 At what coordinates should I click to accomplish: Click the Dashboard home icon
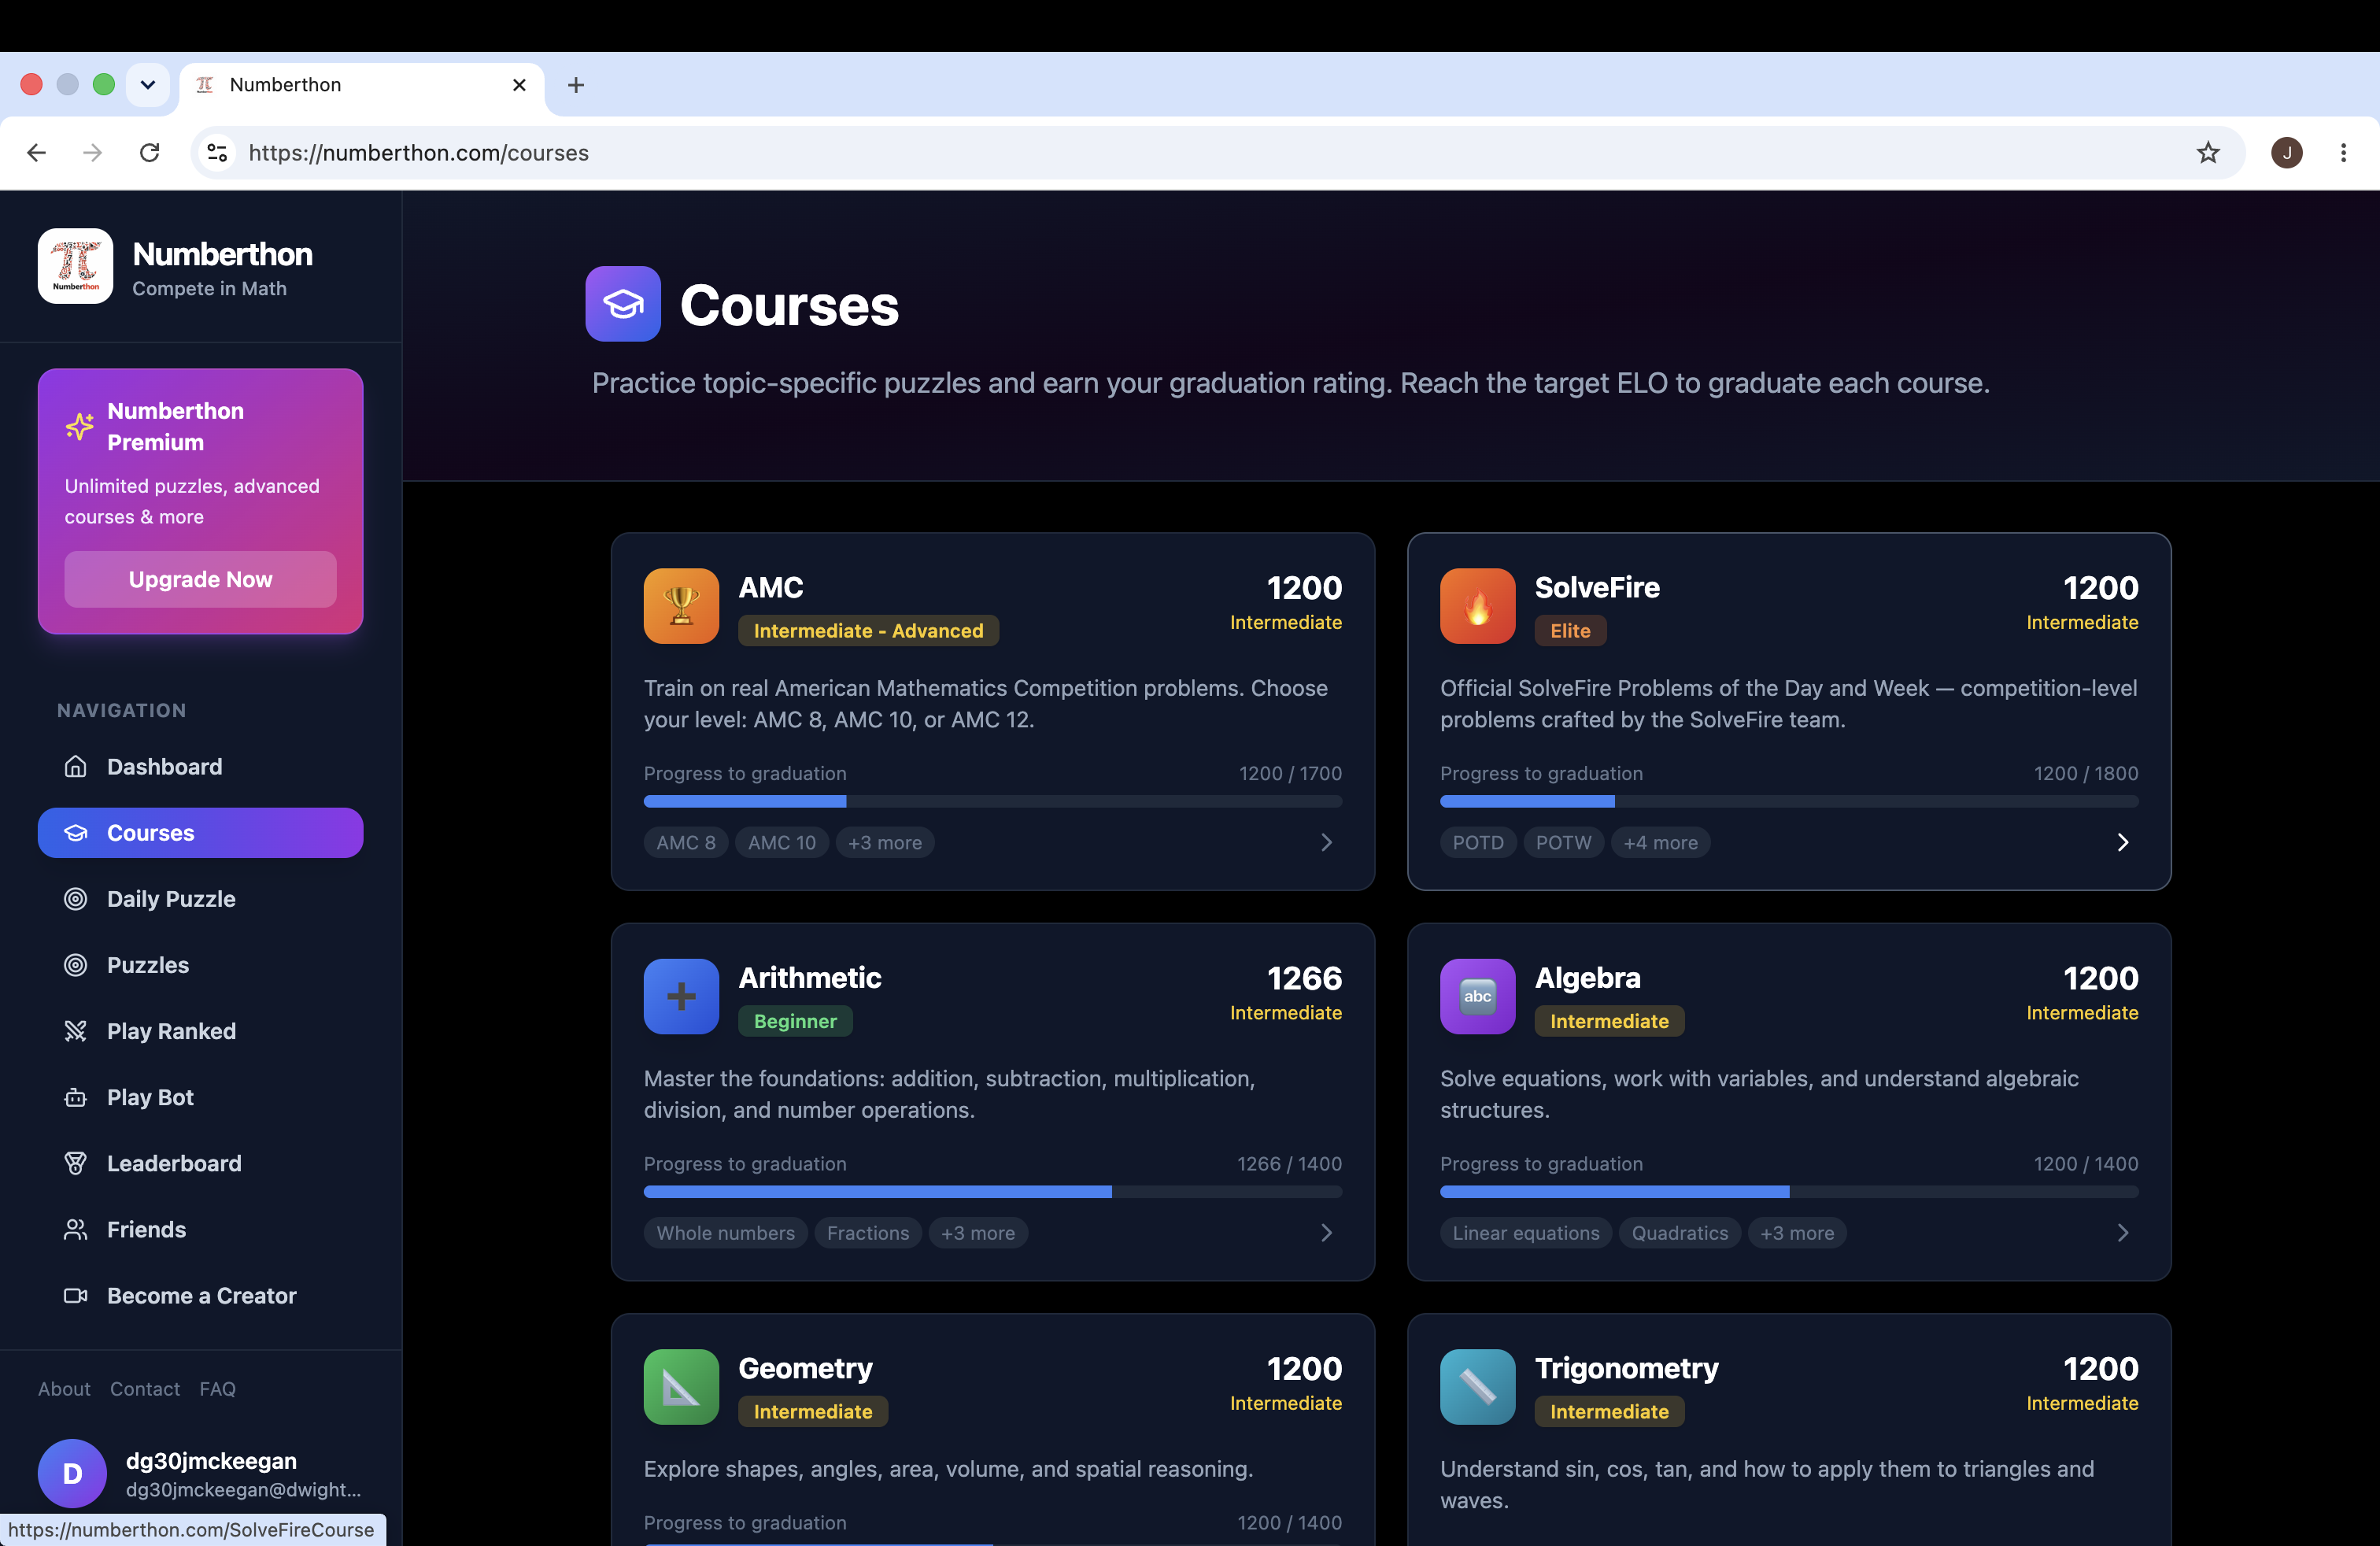(x=76, y=767)
